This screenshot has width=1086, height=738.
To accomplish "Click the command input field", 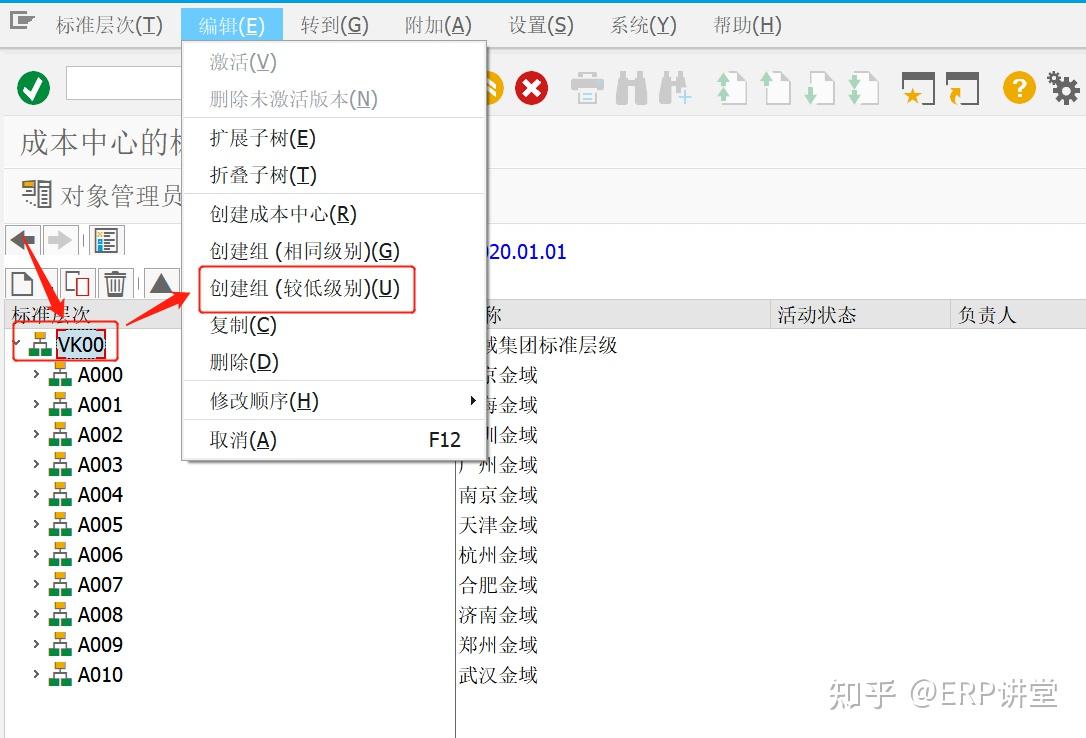I will (x=124, y=84).
